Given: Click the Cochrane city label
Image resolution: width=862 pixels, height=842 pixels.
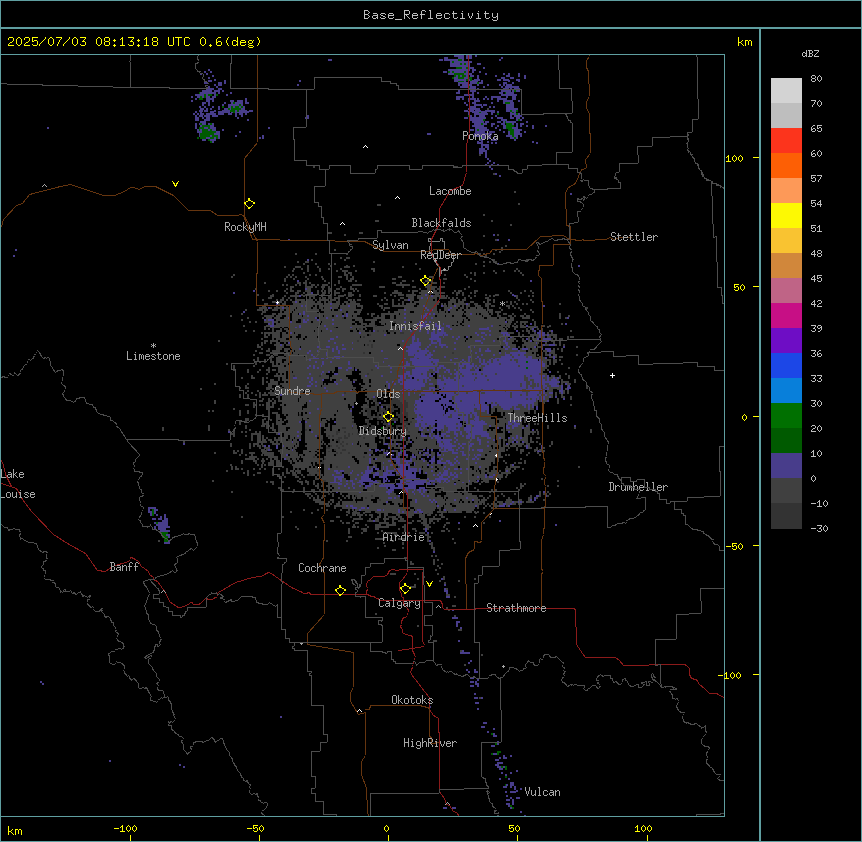Looking at the screenshot, I should pos(322,568).
